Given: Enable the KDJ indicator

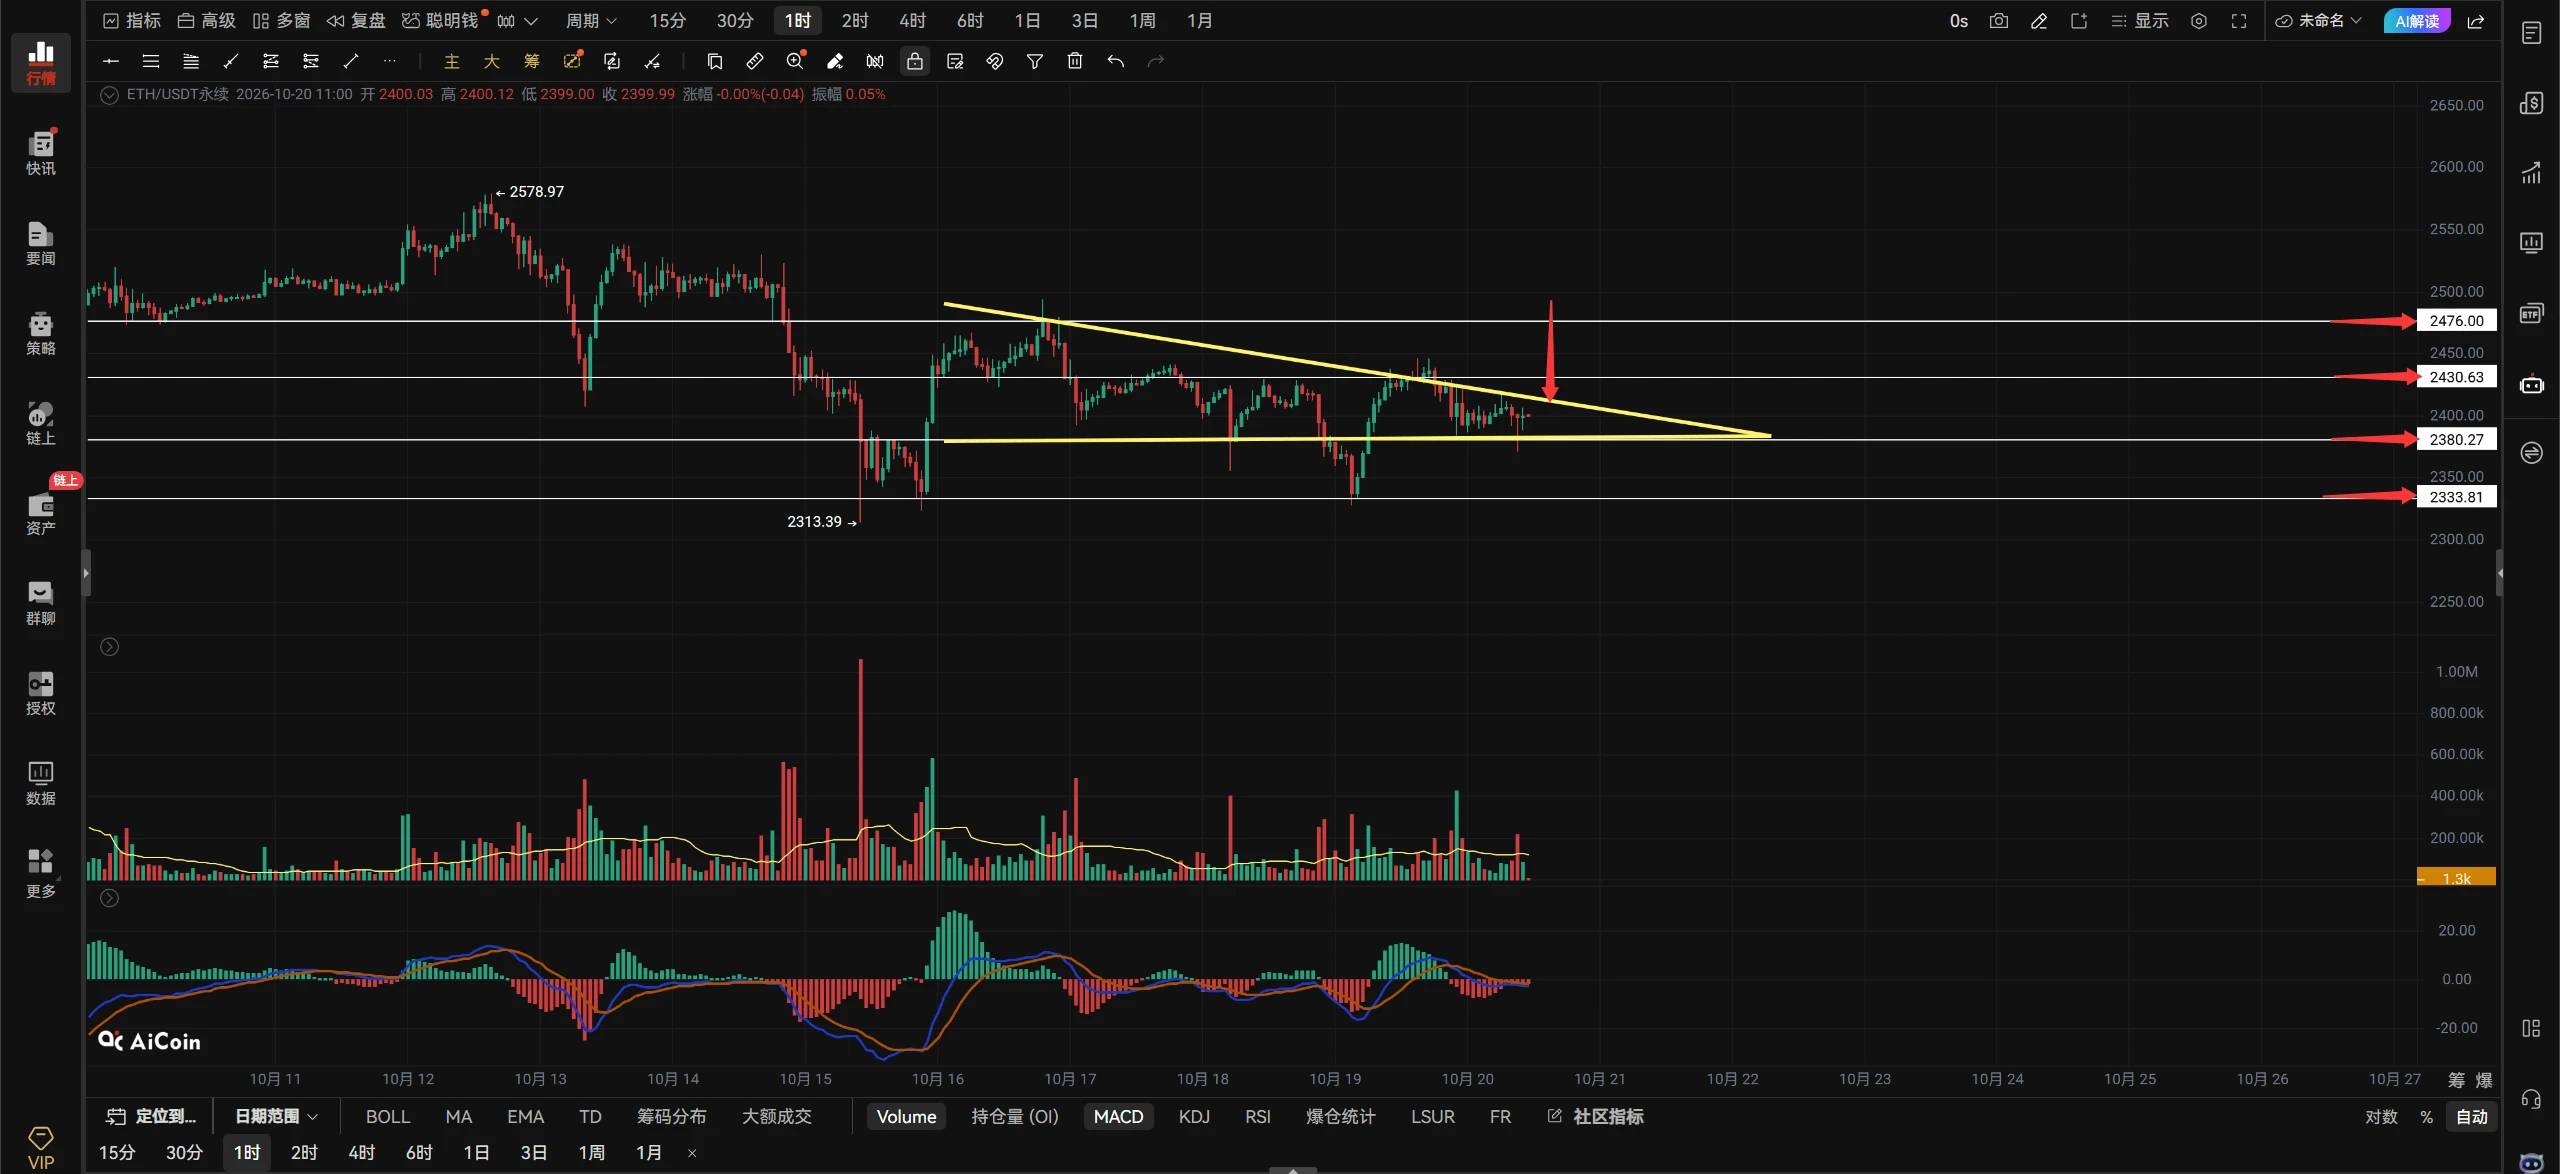Looking at the screenshot, I should point(1194,1116).
